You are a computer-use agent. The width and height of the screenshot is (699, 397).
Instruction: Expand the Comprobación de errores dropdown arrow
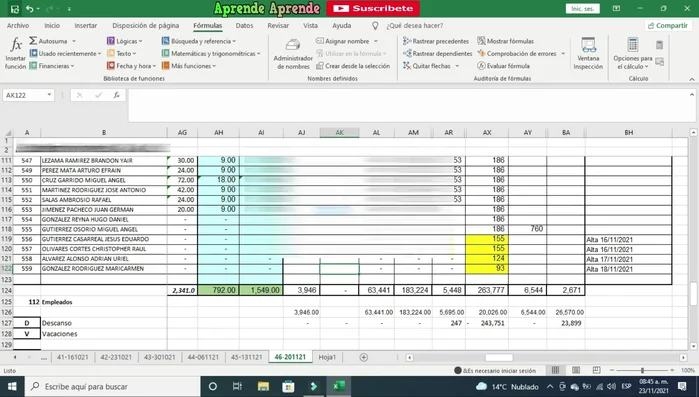coord(563,53)
